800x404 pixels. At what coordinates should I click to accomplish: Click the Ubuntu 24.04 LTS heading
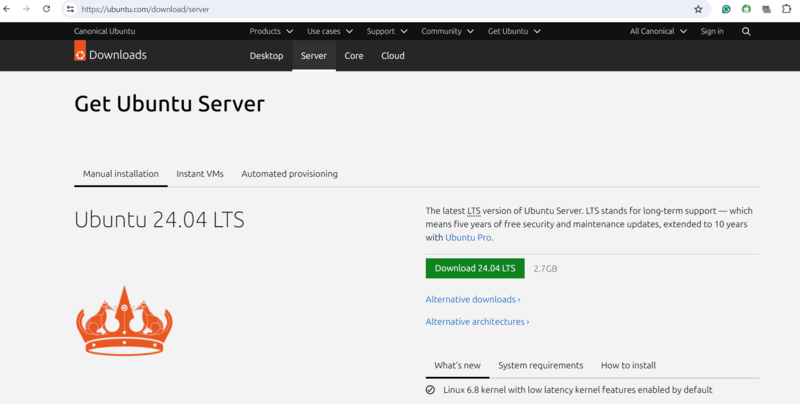[x=159, y=220]
